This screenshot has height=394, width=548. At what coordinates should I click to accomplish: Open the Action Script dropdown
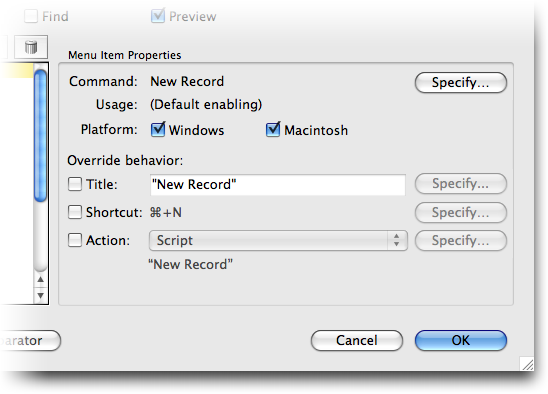278,241
